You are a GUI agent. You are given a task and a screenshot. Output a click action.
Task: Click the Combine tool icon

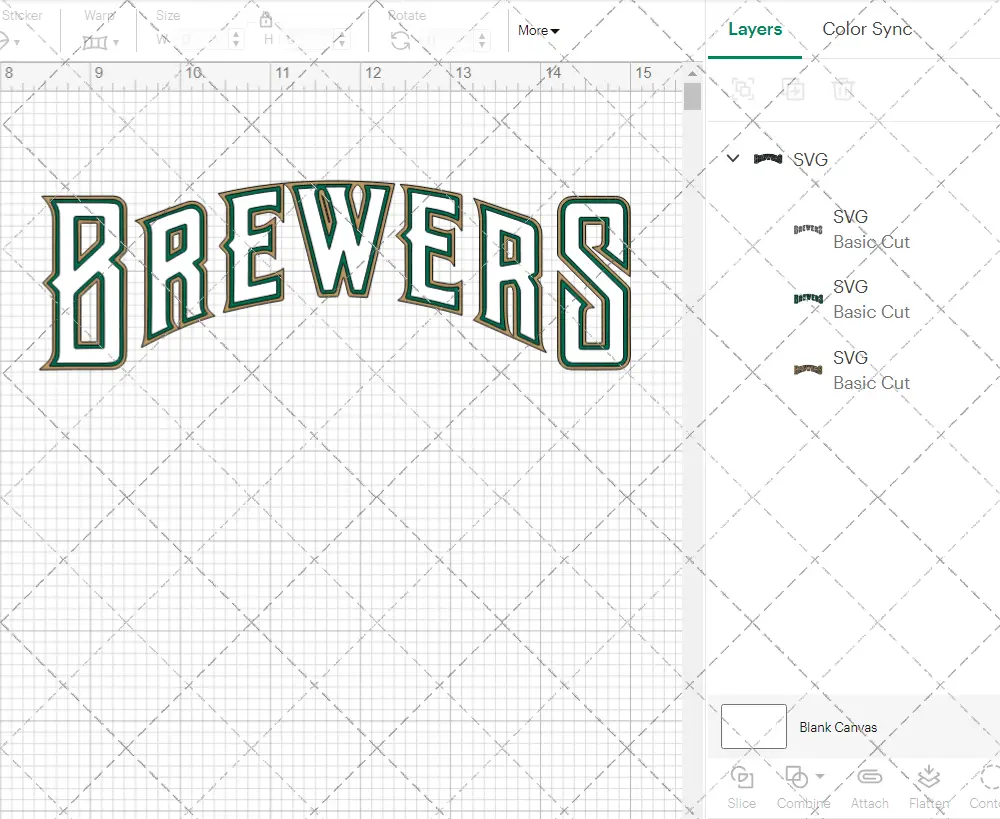(797, 778)
